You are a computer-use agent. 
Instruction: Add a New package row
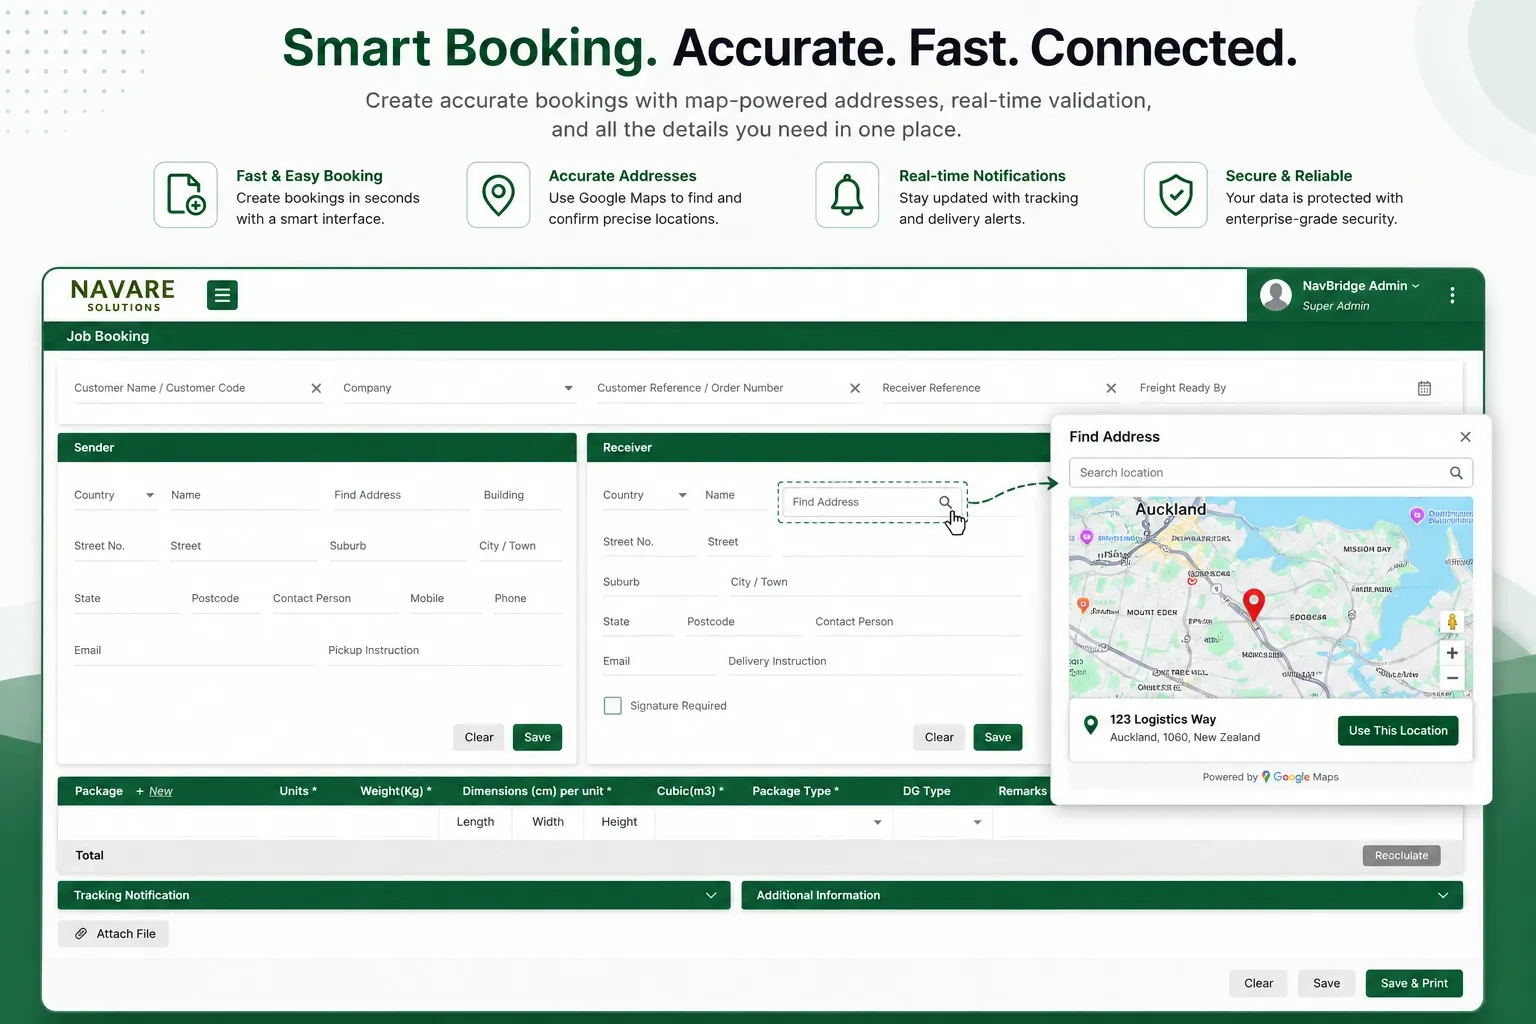[x=155, y=791]
